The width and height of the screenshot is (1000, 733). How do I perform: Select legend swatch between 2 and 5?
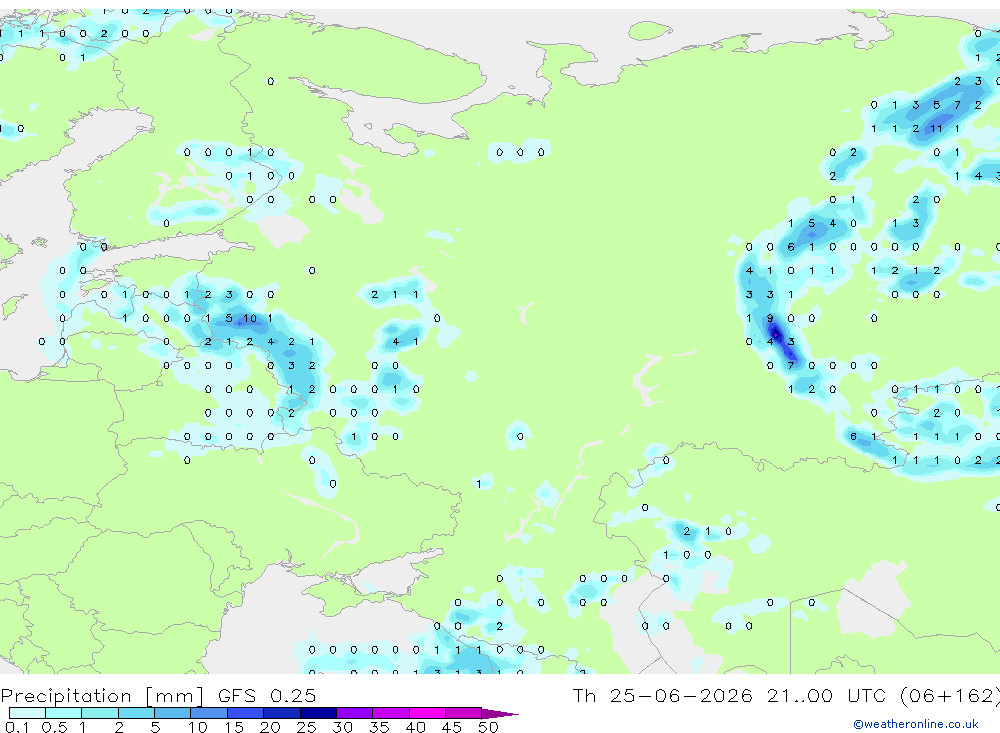[136, 713]
